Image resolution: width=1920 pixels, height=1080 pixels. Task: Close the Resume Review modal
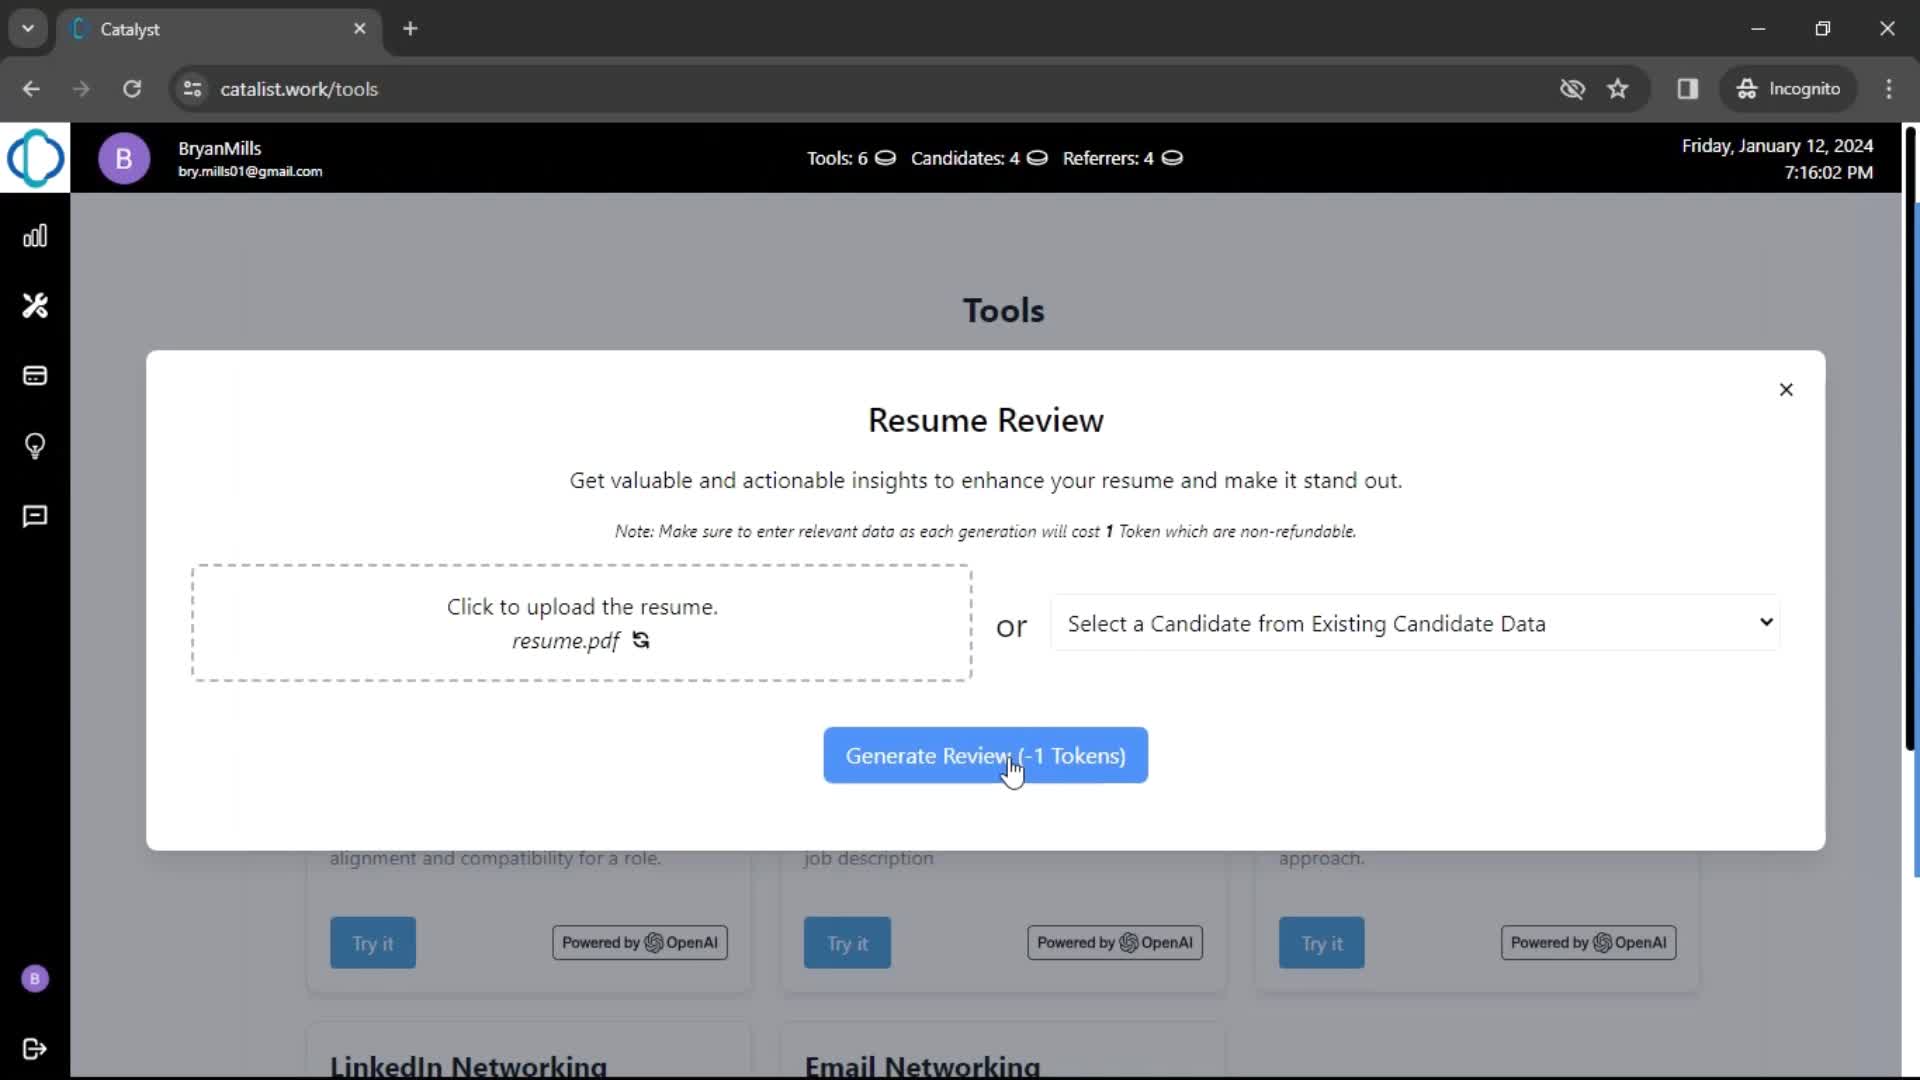[1785, 389]
